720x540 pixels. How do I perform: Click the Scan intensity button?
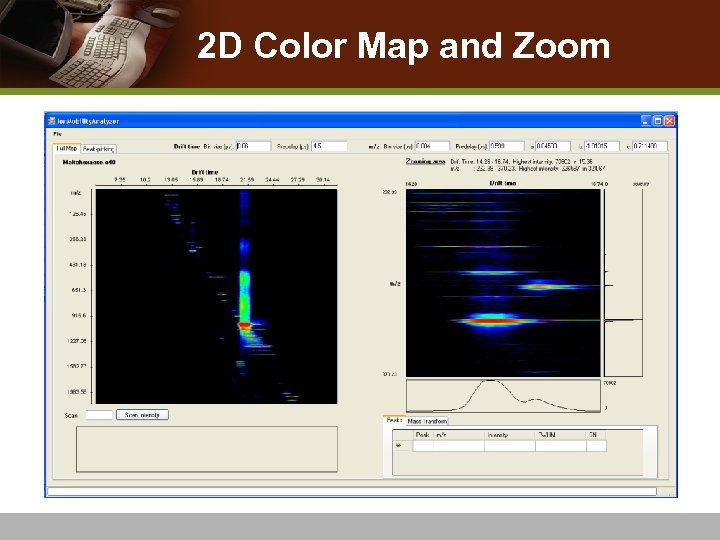pyautogui.click(x=142, y=415)
